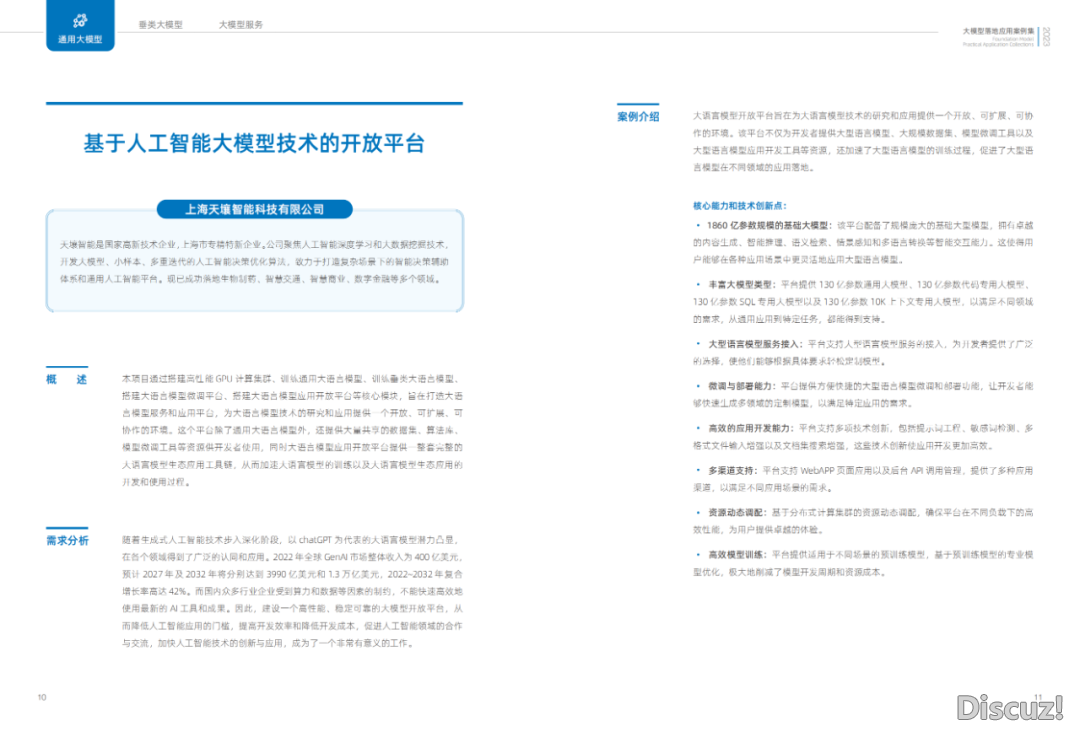Image resolution: width=1080 pixels, height=732 pixels.
Task: Click the 多渠道支持 bullet heading
Action: (733, 469)
